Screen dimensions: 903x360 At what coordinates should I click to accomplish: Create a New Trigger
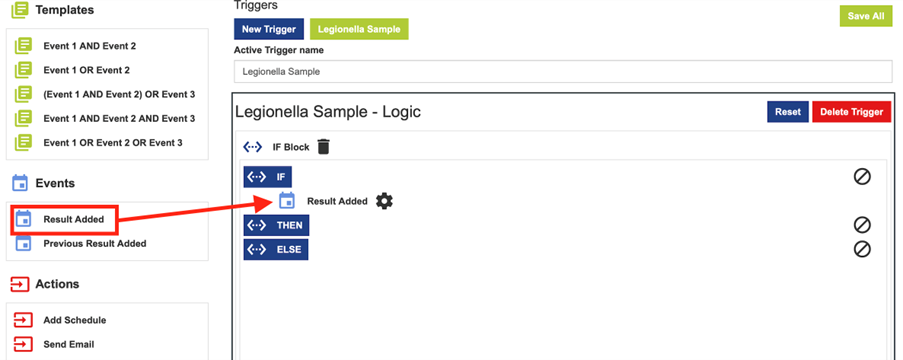[268, 29]
